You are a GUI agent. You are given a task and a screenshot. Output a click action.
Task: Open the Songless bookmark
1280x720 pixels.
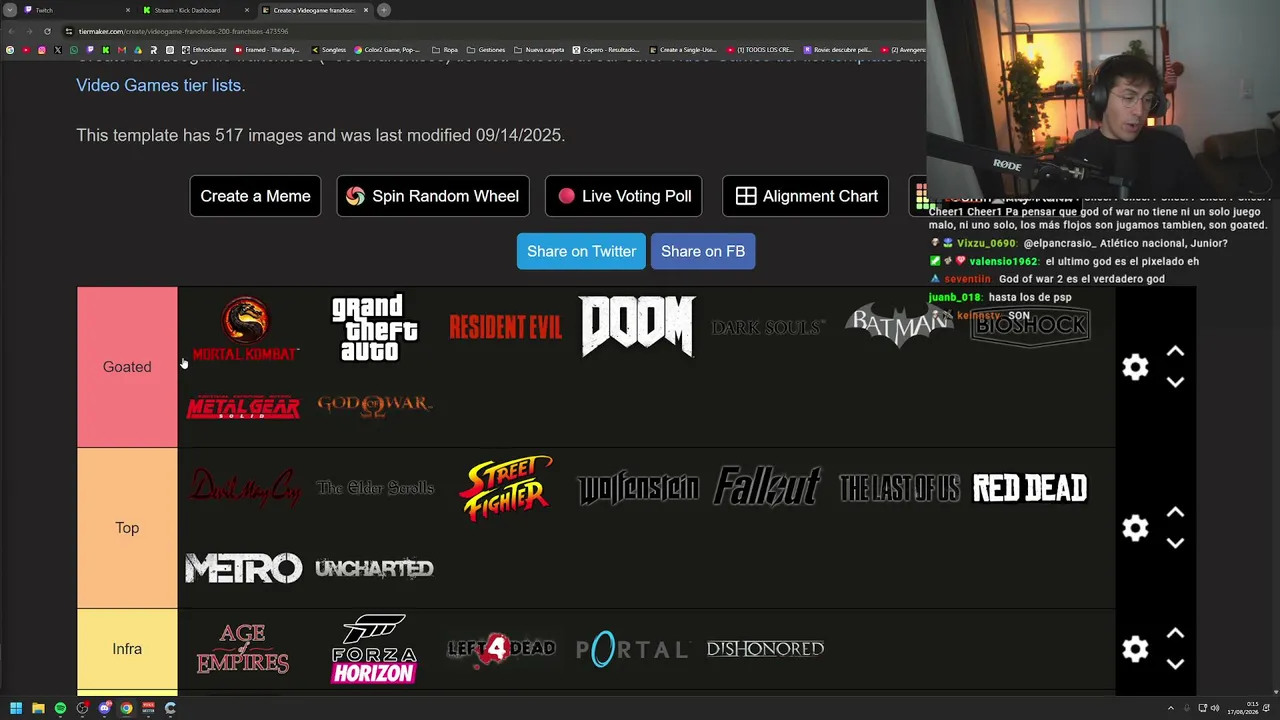click(329, 50)
